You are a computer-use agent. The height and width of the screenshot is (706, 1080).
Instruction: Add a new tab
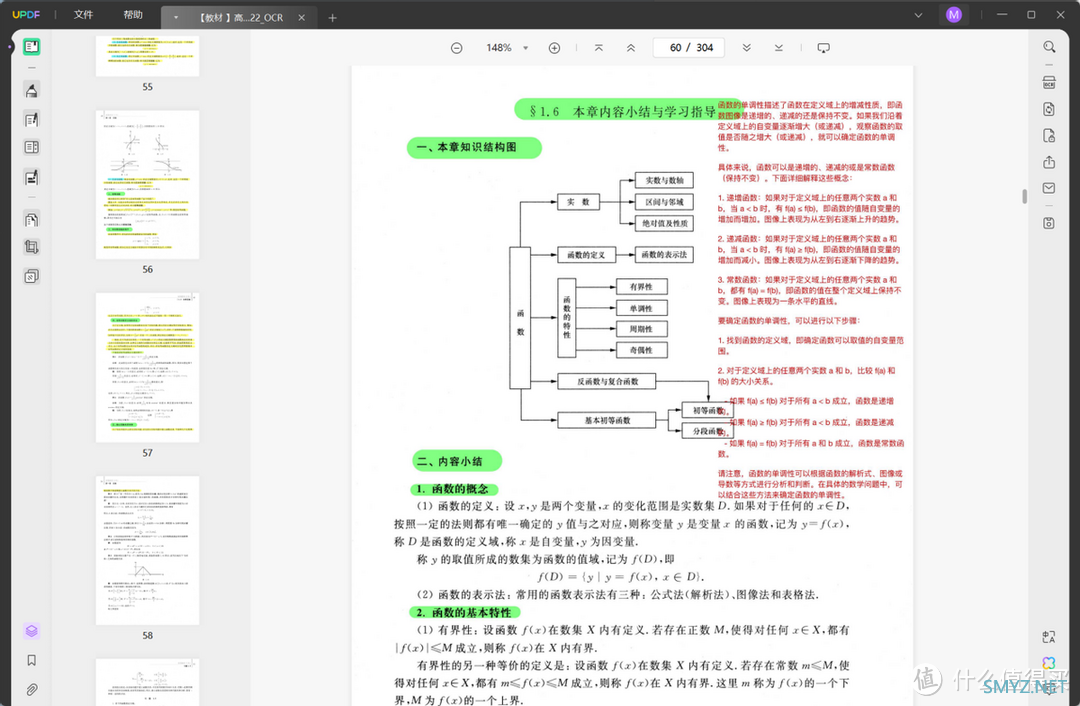[333, 17]
